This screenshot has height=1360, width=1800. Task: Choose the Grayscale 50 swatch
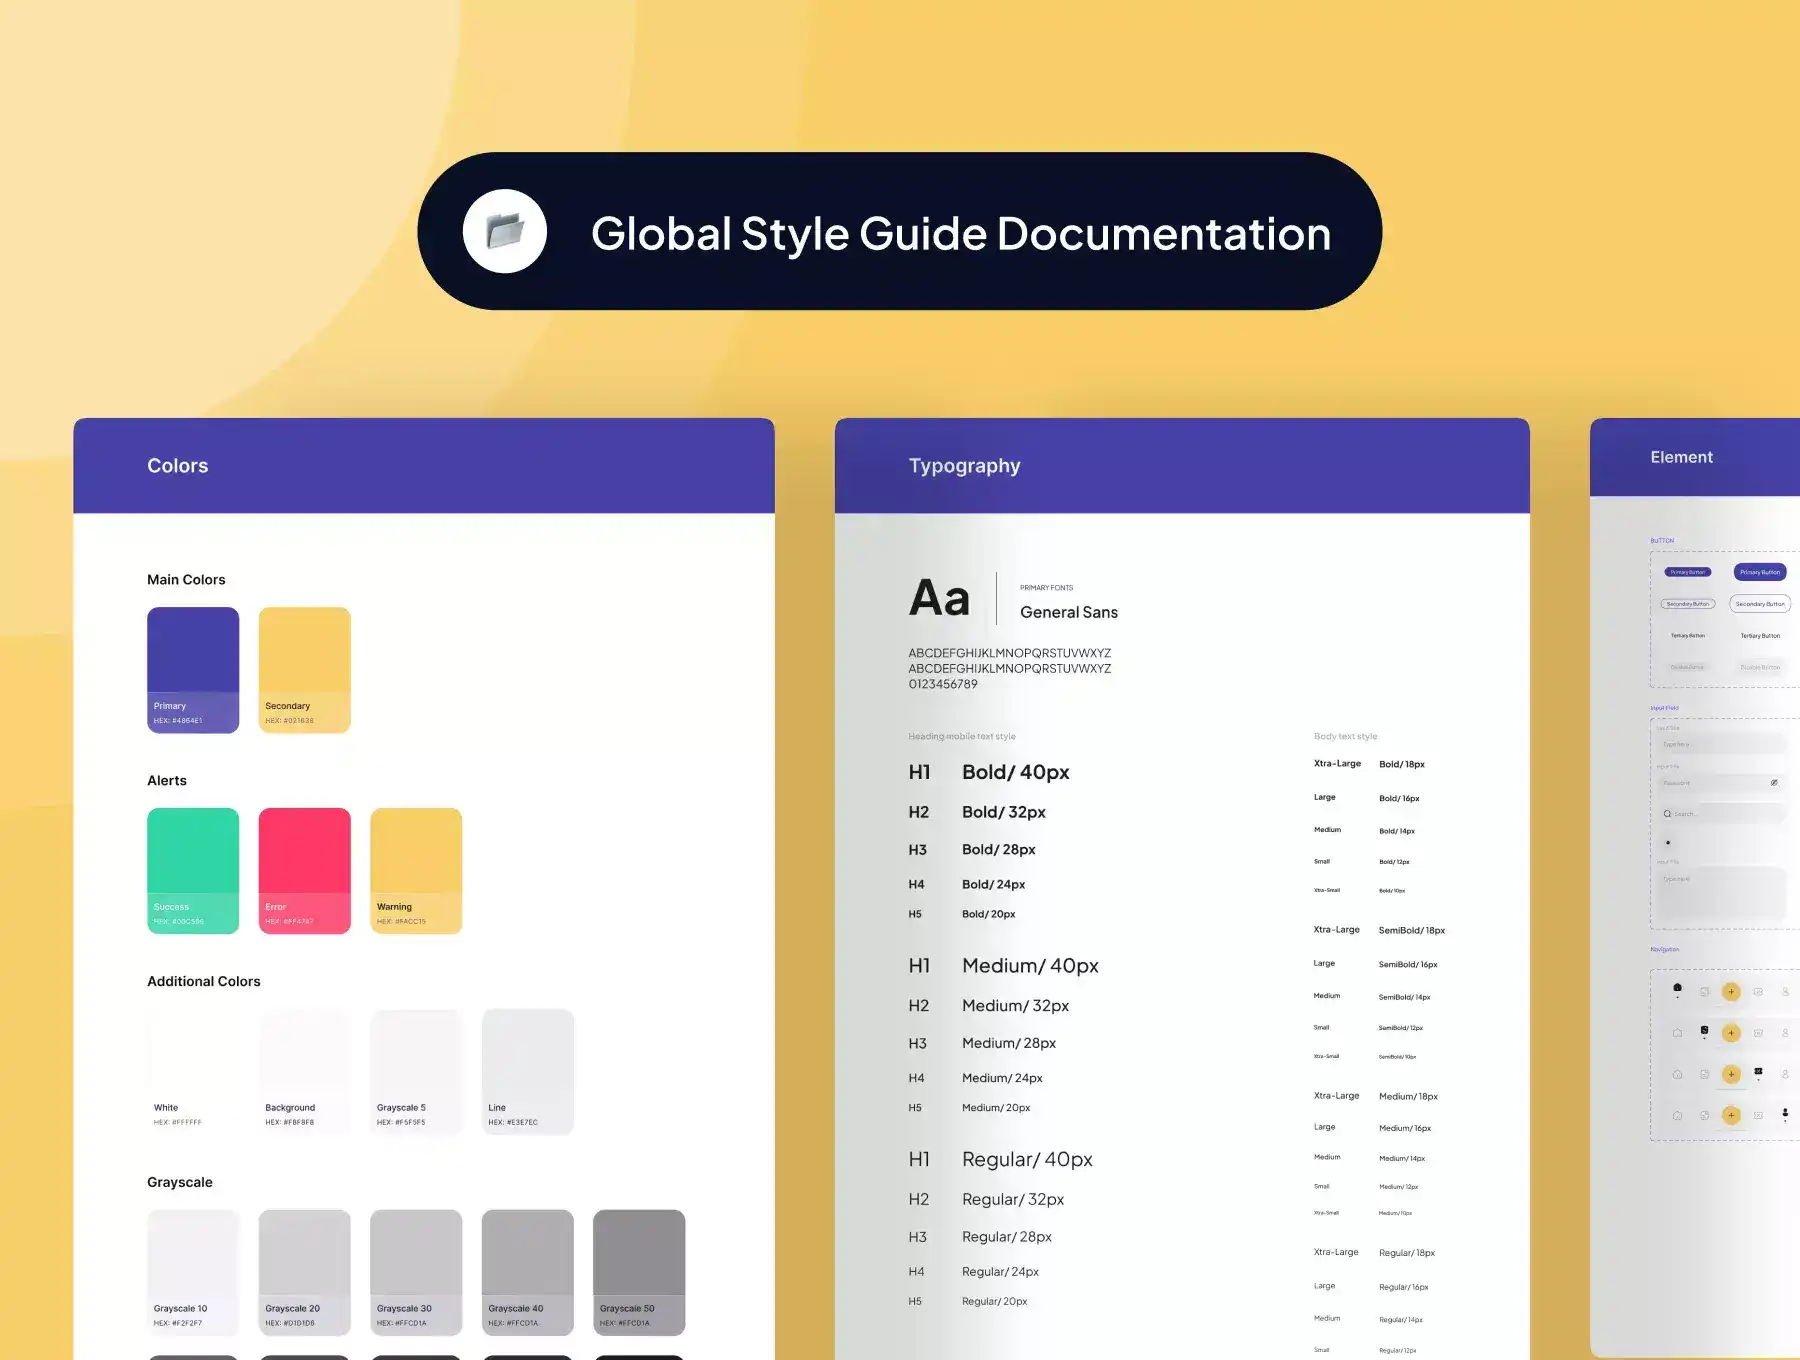(638, 1272)
